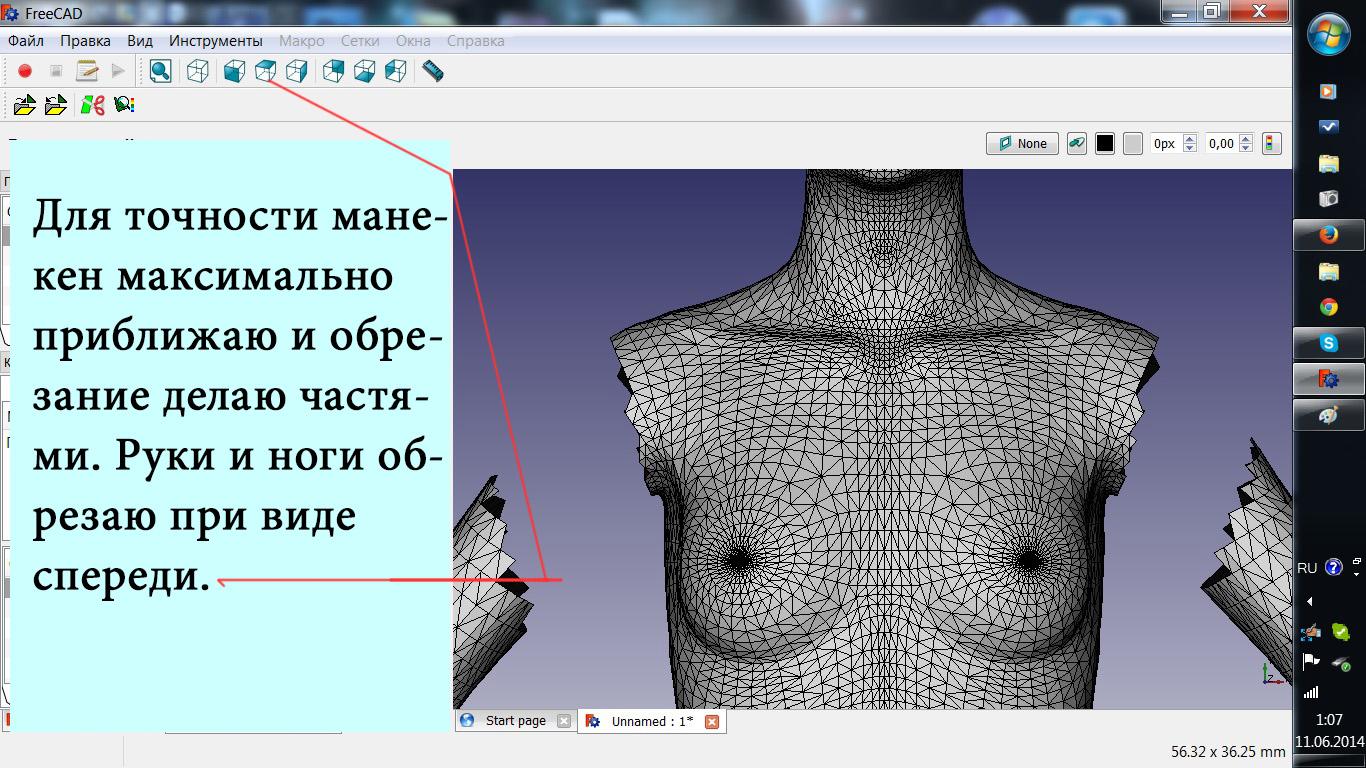The width and height of the screenshot is (1366, 768).
Task: Open Skype from the taskbar
Action: pyautogui.click(x=1328, y=343)
